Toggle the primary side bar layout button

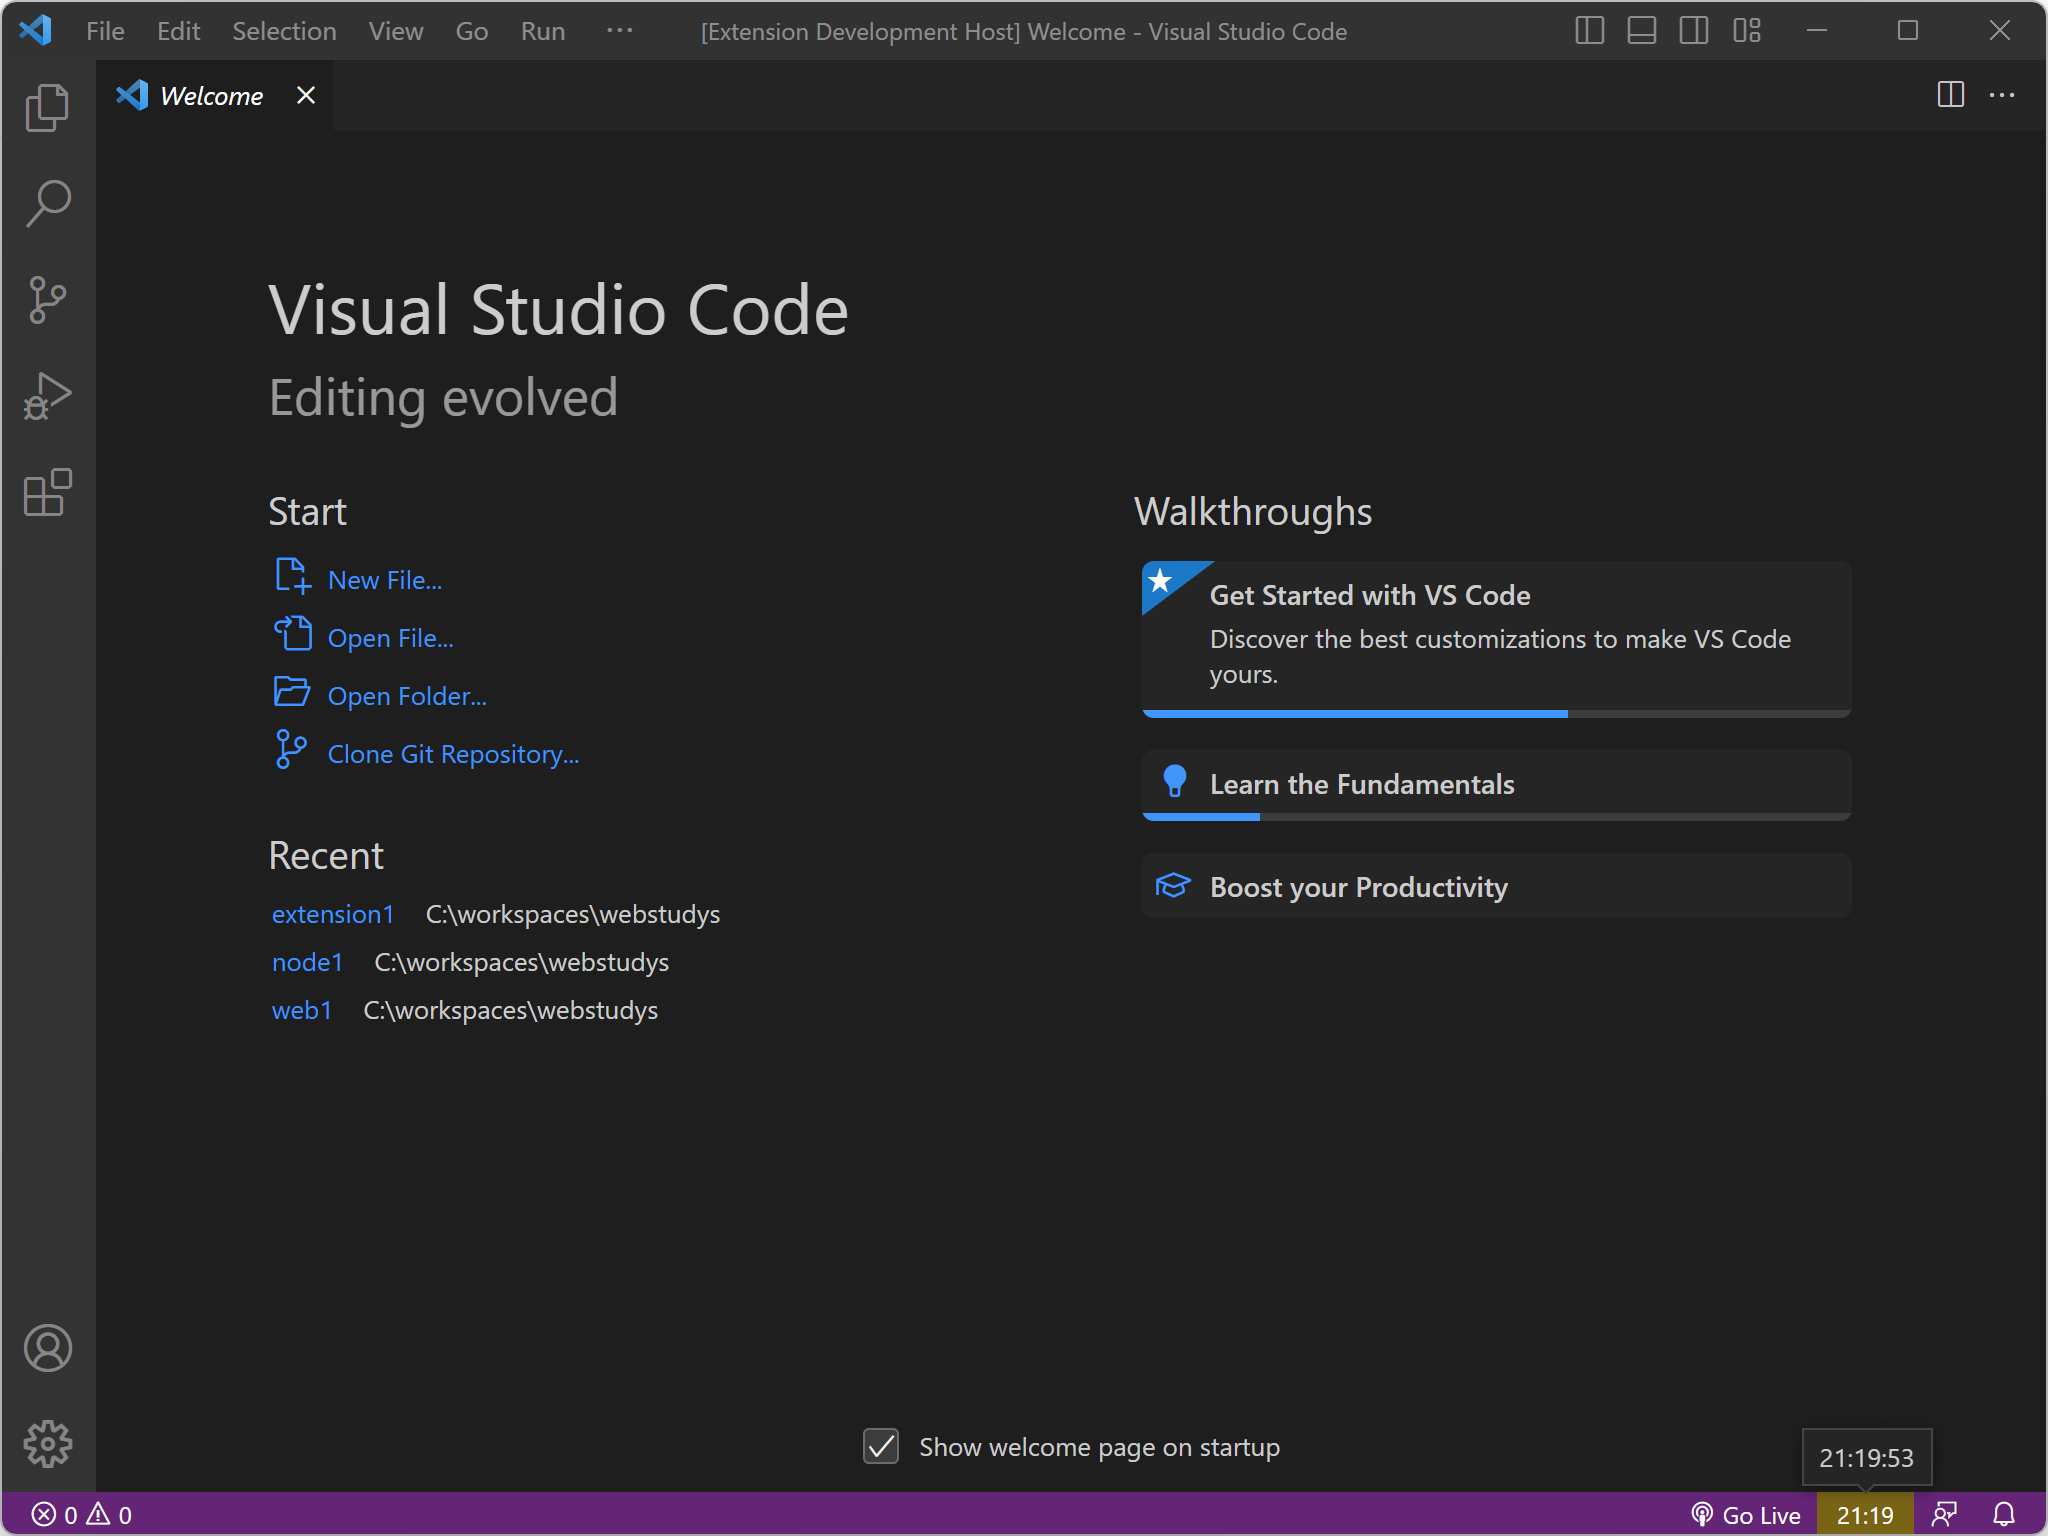(1589, 31)
